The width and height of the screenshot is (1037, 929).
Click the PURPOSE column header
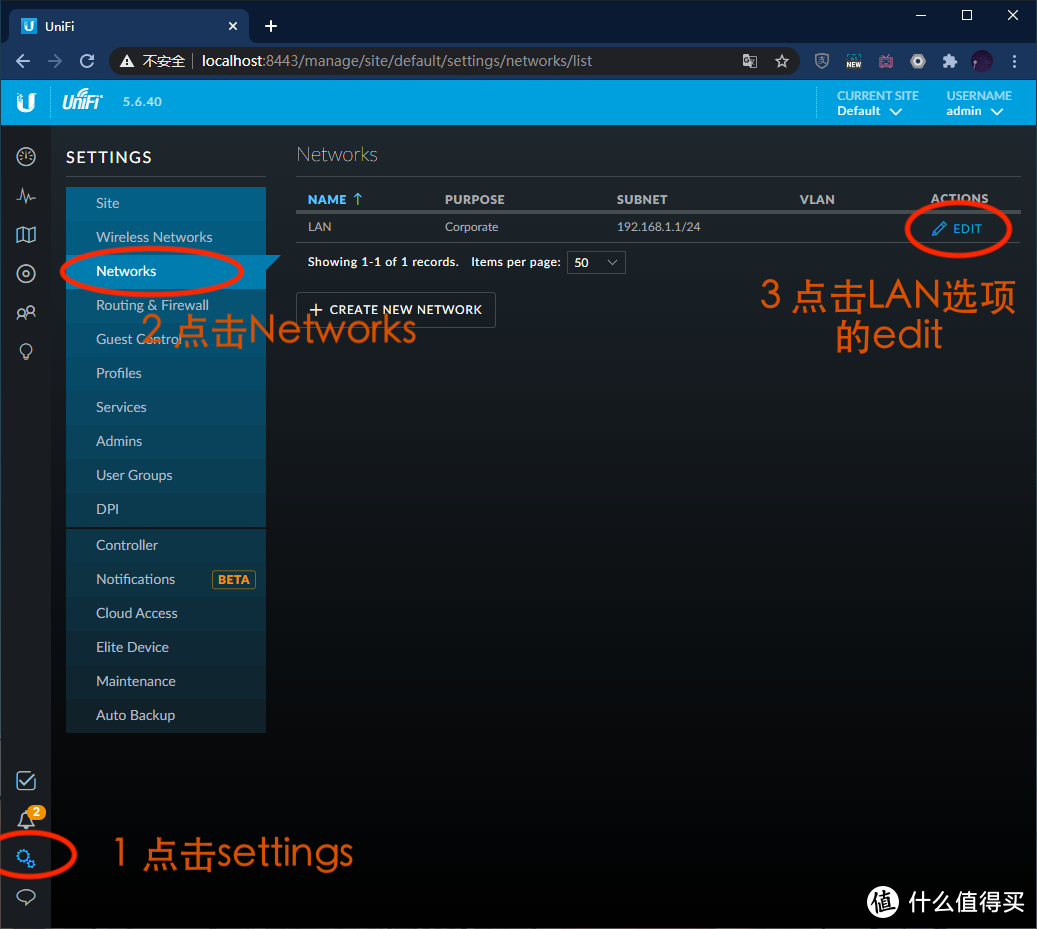pyautogui.click(x=474, y=200)
